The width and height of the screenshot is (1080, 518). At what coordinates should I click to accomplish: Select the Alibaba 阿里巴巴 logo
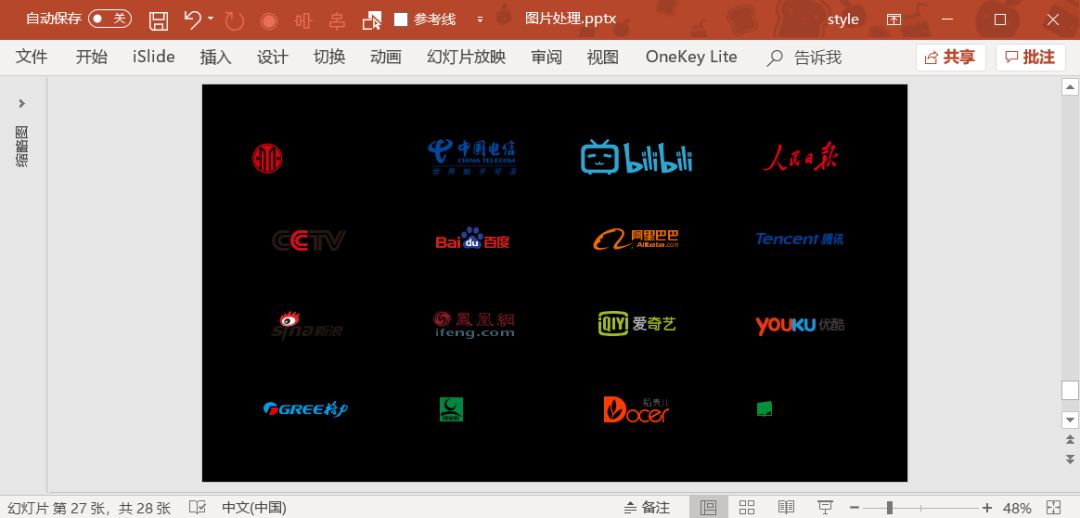point(636,239)
